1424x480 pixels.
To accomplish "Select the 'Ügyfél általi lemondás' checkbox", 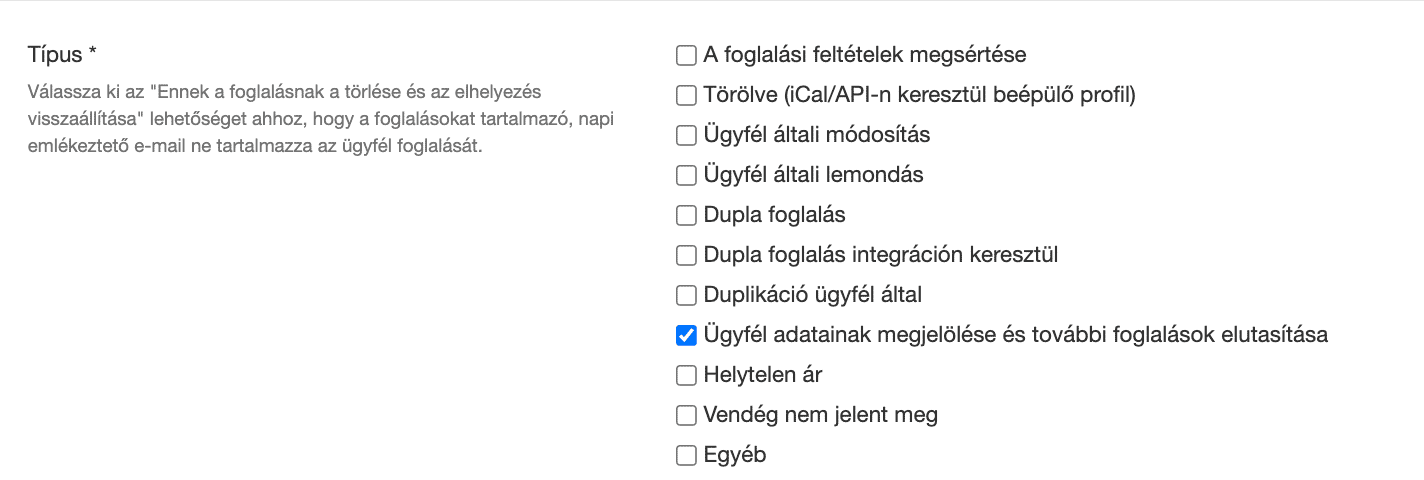I will point(686,175).
